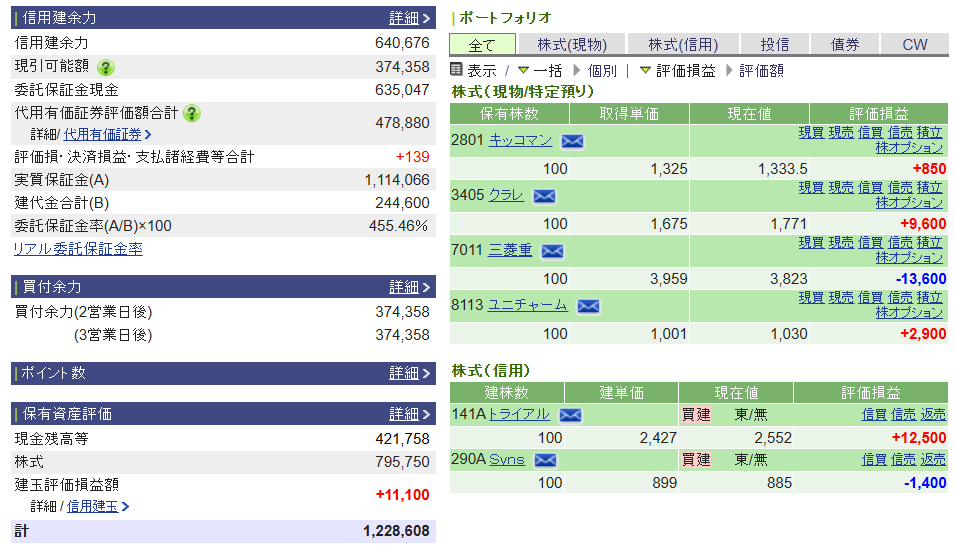Click mail icon next to ユニチャーム
This screenshot has height=553, width=955.
(588, 306)
